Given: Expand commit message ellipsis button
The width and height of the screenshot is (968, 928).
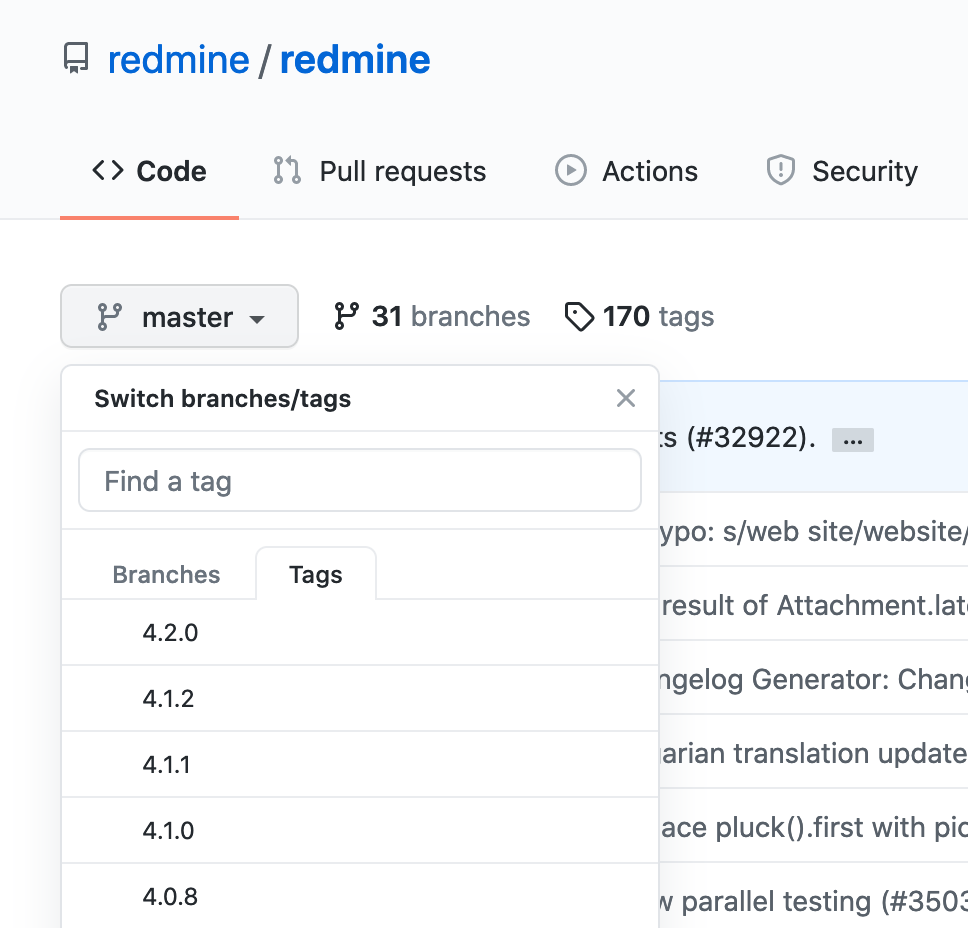Looking at the screenshot, I should click(x=853, y=440).
